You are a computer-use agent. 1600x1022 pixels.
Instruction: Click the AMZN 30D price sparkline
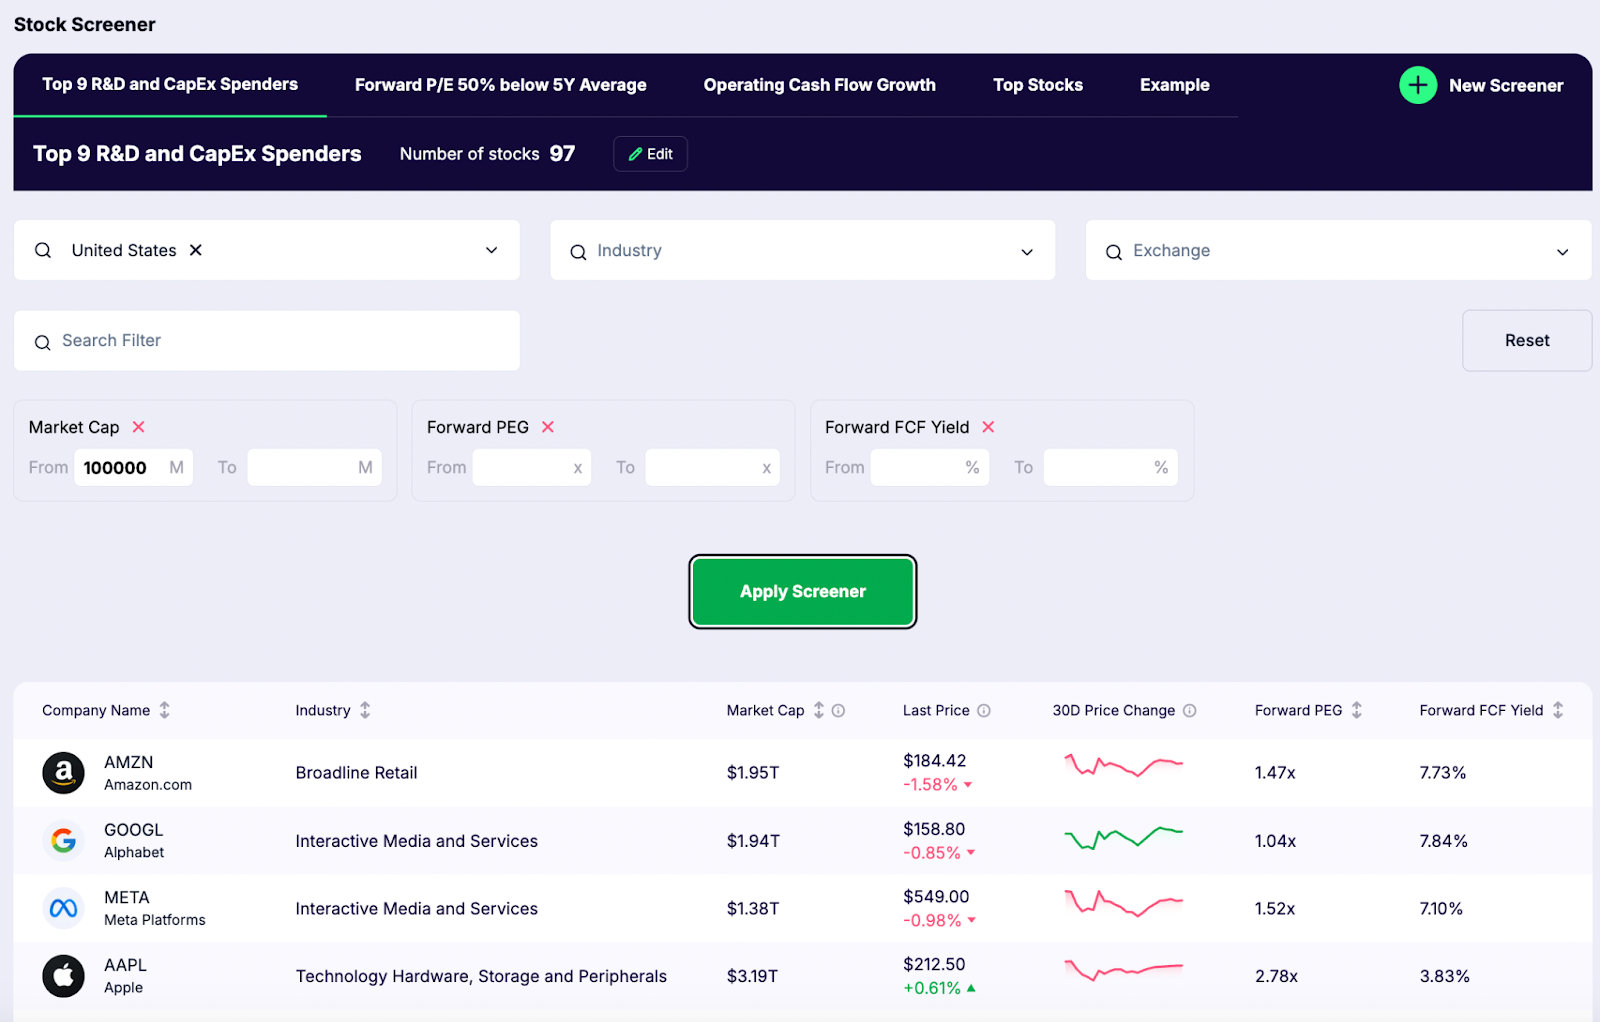pos(1123,767)
